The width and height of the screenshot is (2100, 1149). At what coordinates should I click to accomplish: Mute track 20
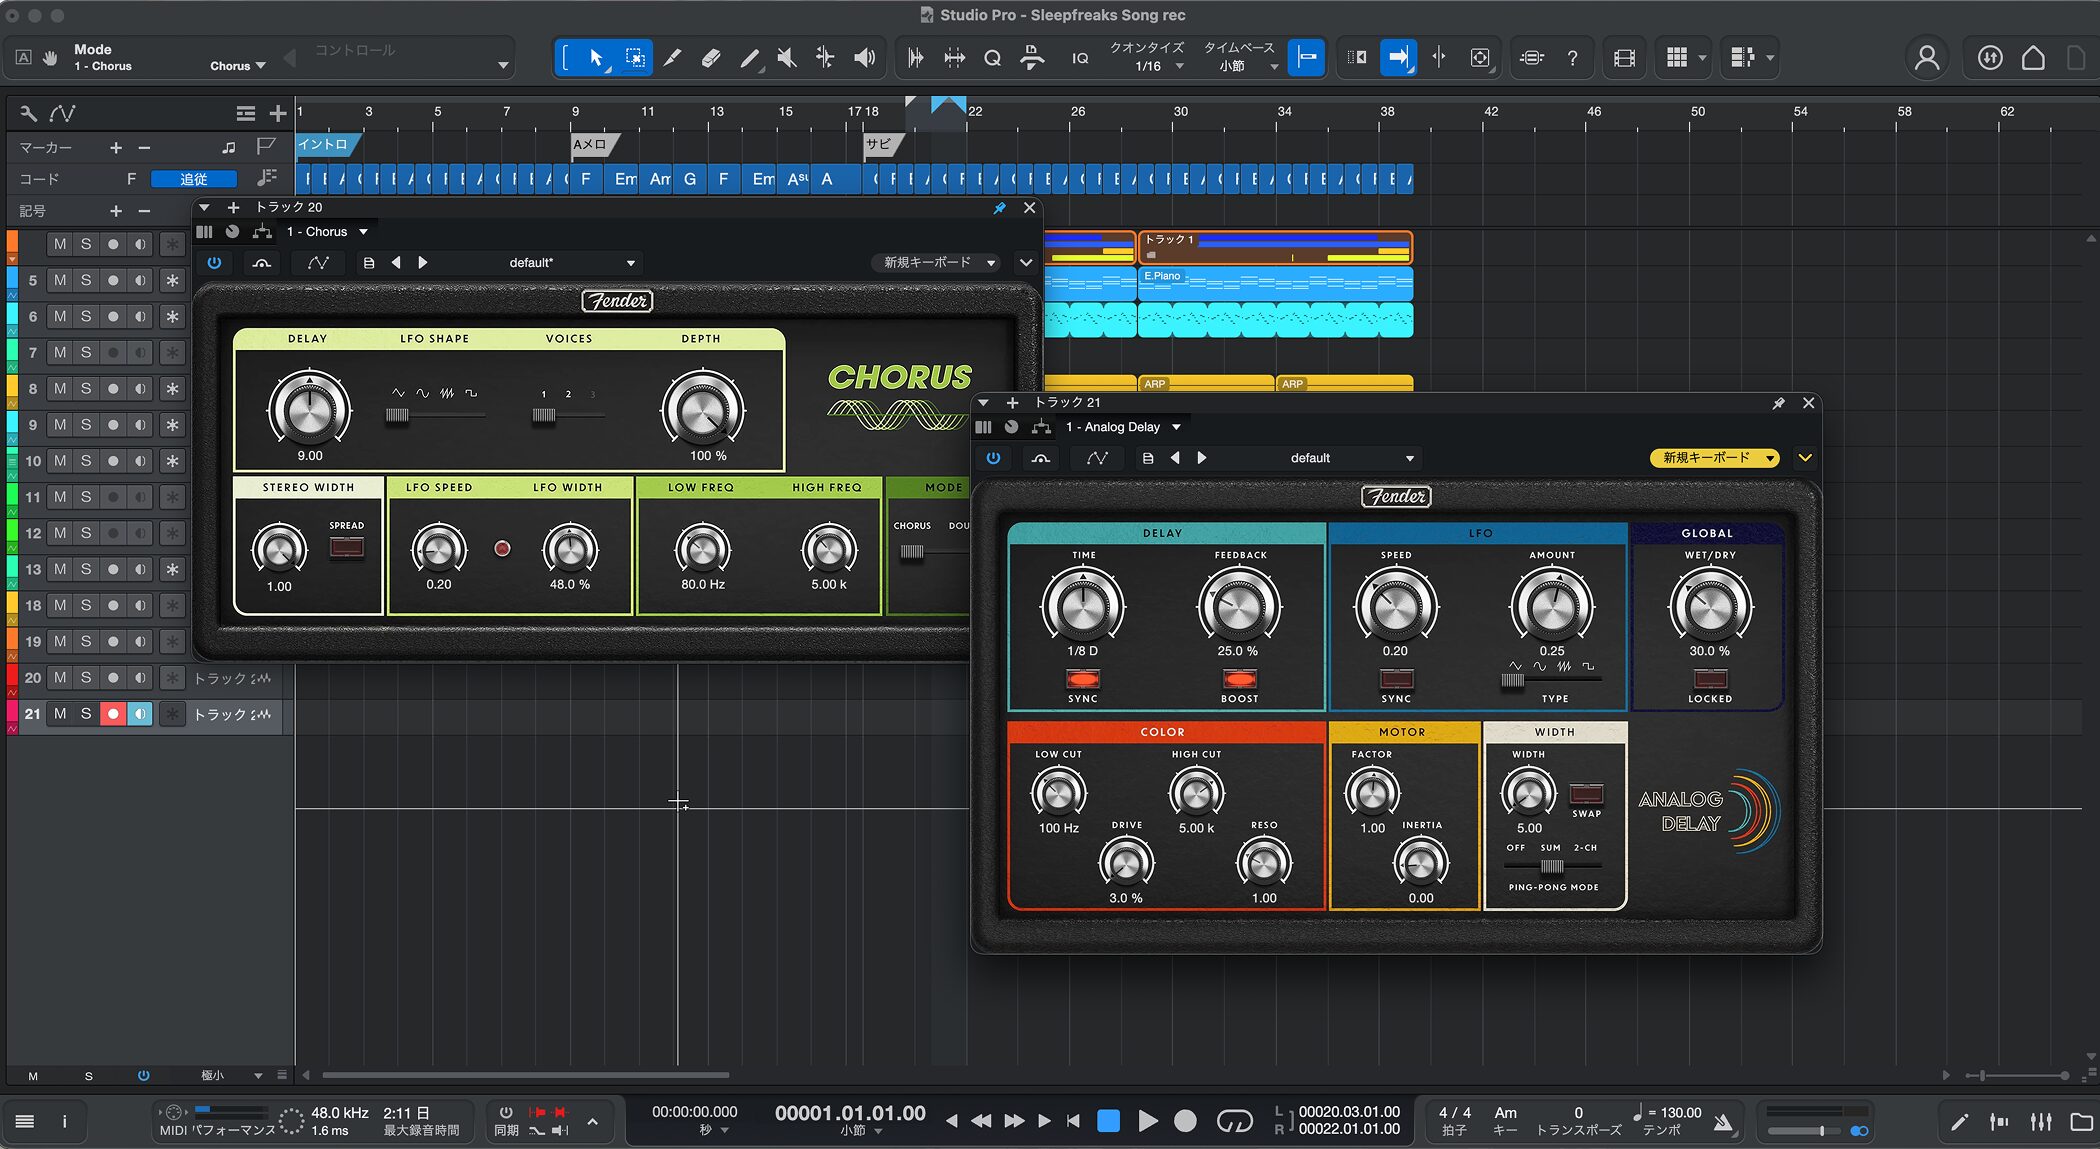pyautogui.click(x=60, y=678)
